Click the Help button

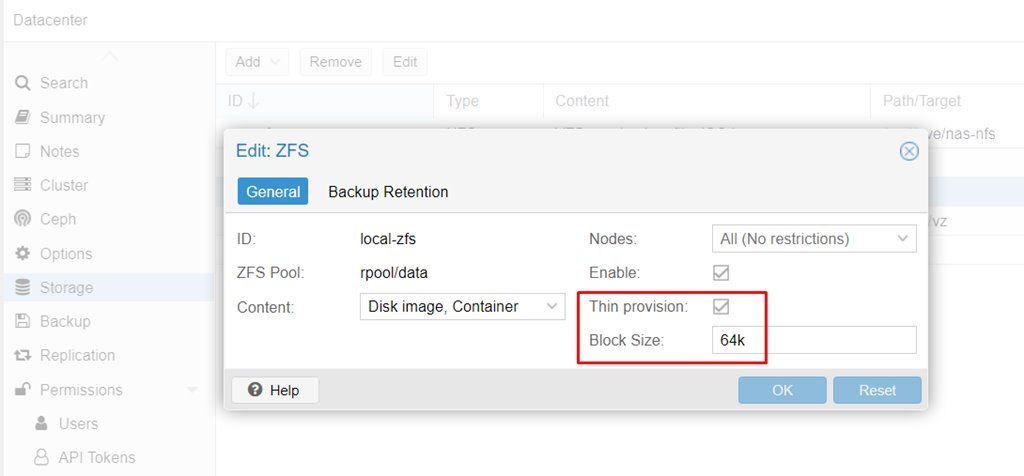[x=275, y=390]
